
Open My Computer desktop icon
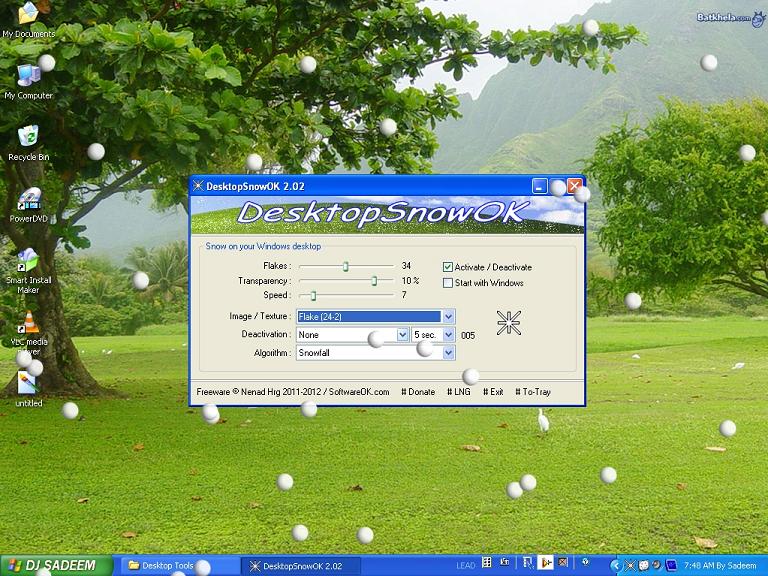pos(28,81)
